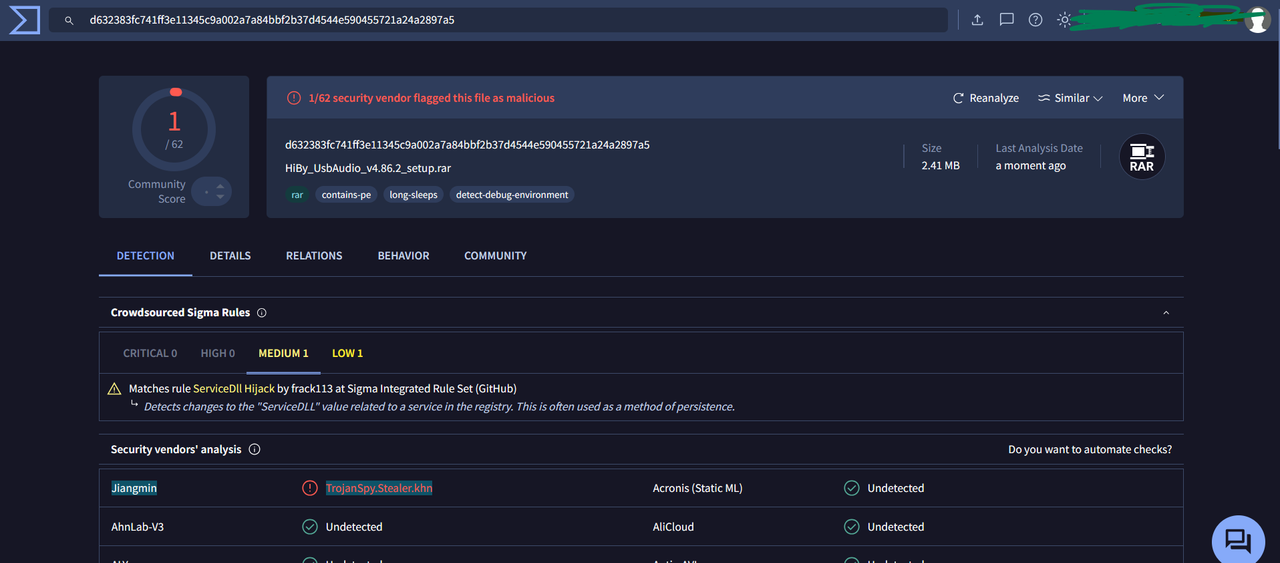This screenshot has width=1280, height=563.
Task: Select the HIGH 0 severity tab
Action: click(218, 353)
